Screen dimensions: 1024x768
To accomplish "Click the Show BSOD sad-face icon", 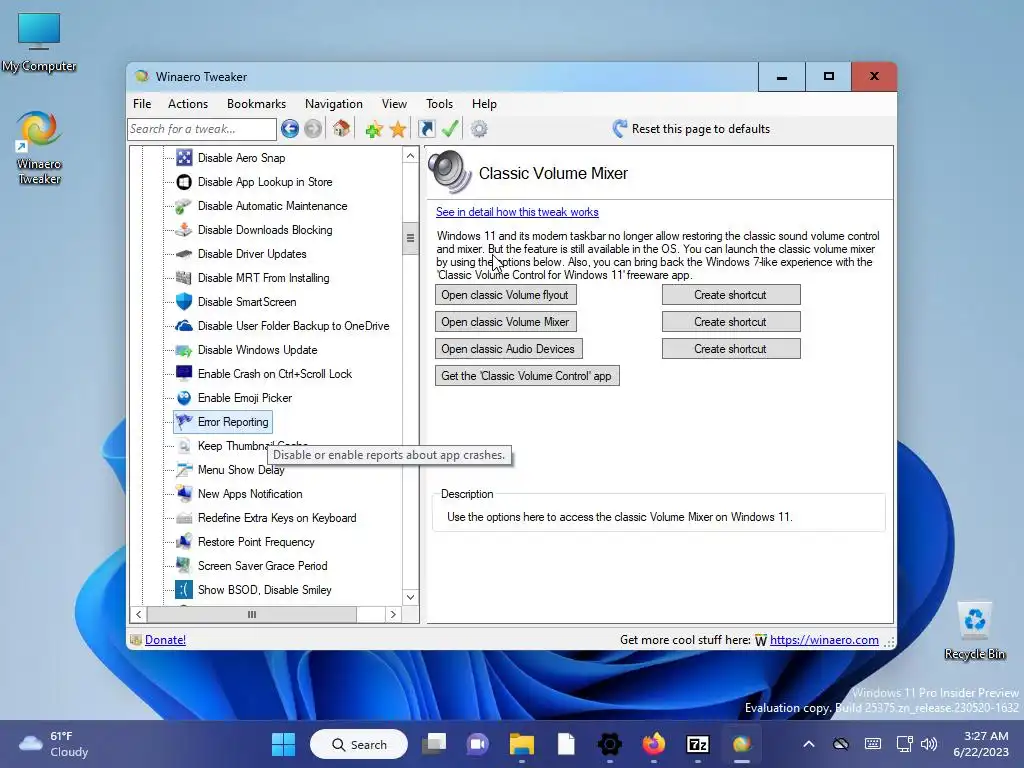I will click(184, 590).
